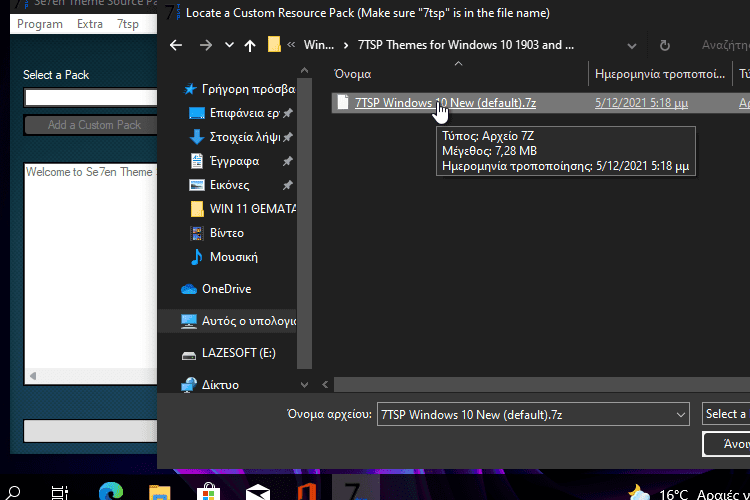Viewport: 750px width, 500px height.
Task: Open WIN 11 ΘΕΜΑΤΑ folder
Action: point(243,209)
